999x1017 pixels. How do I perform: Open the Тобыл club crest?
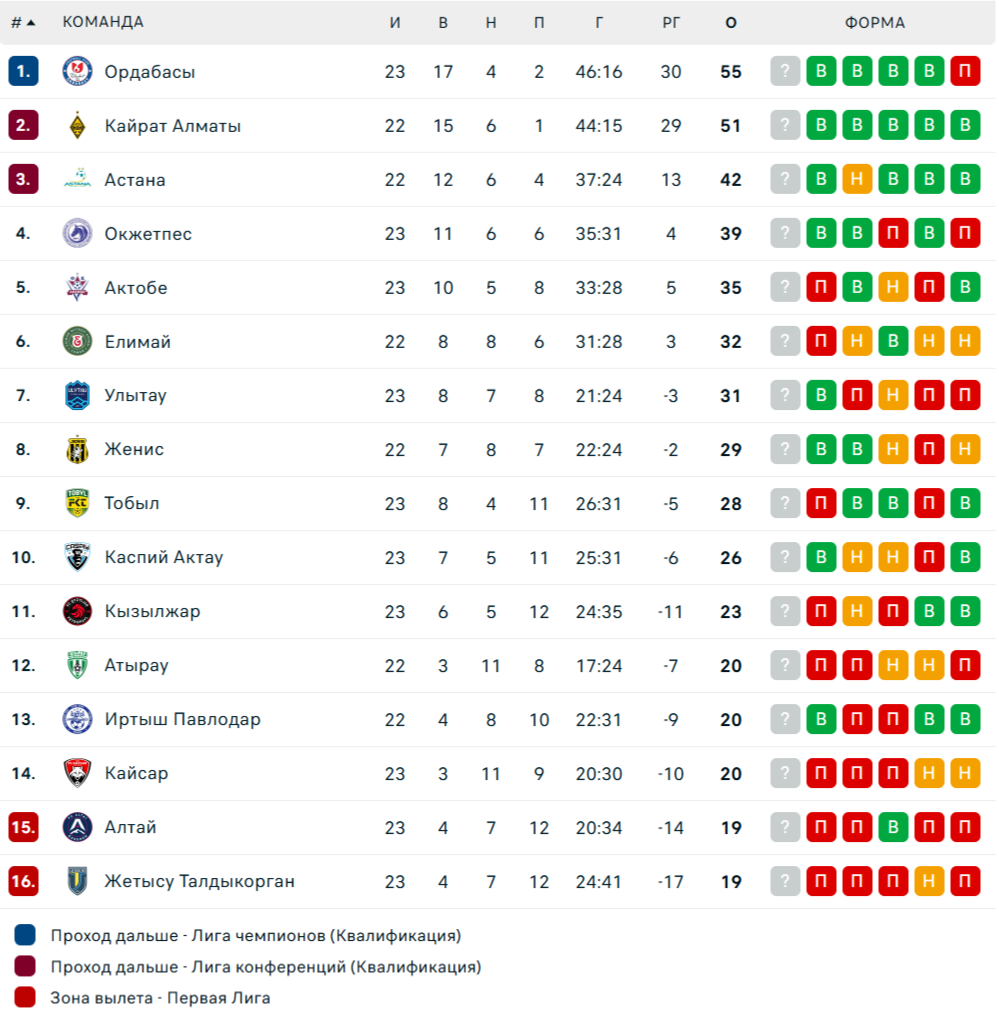(77, 503)
